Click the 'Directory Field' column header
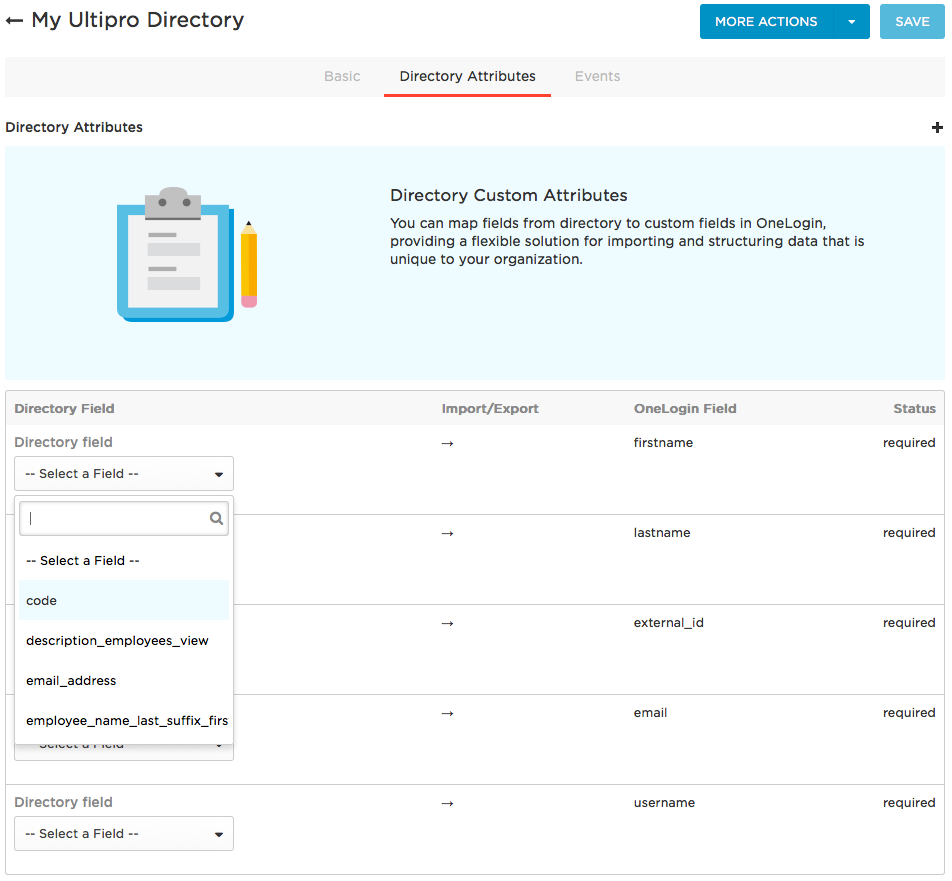952x881 pixels. pyautogui.click(x=64, y=409)
